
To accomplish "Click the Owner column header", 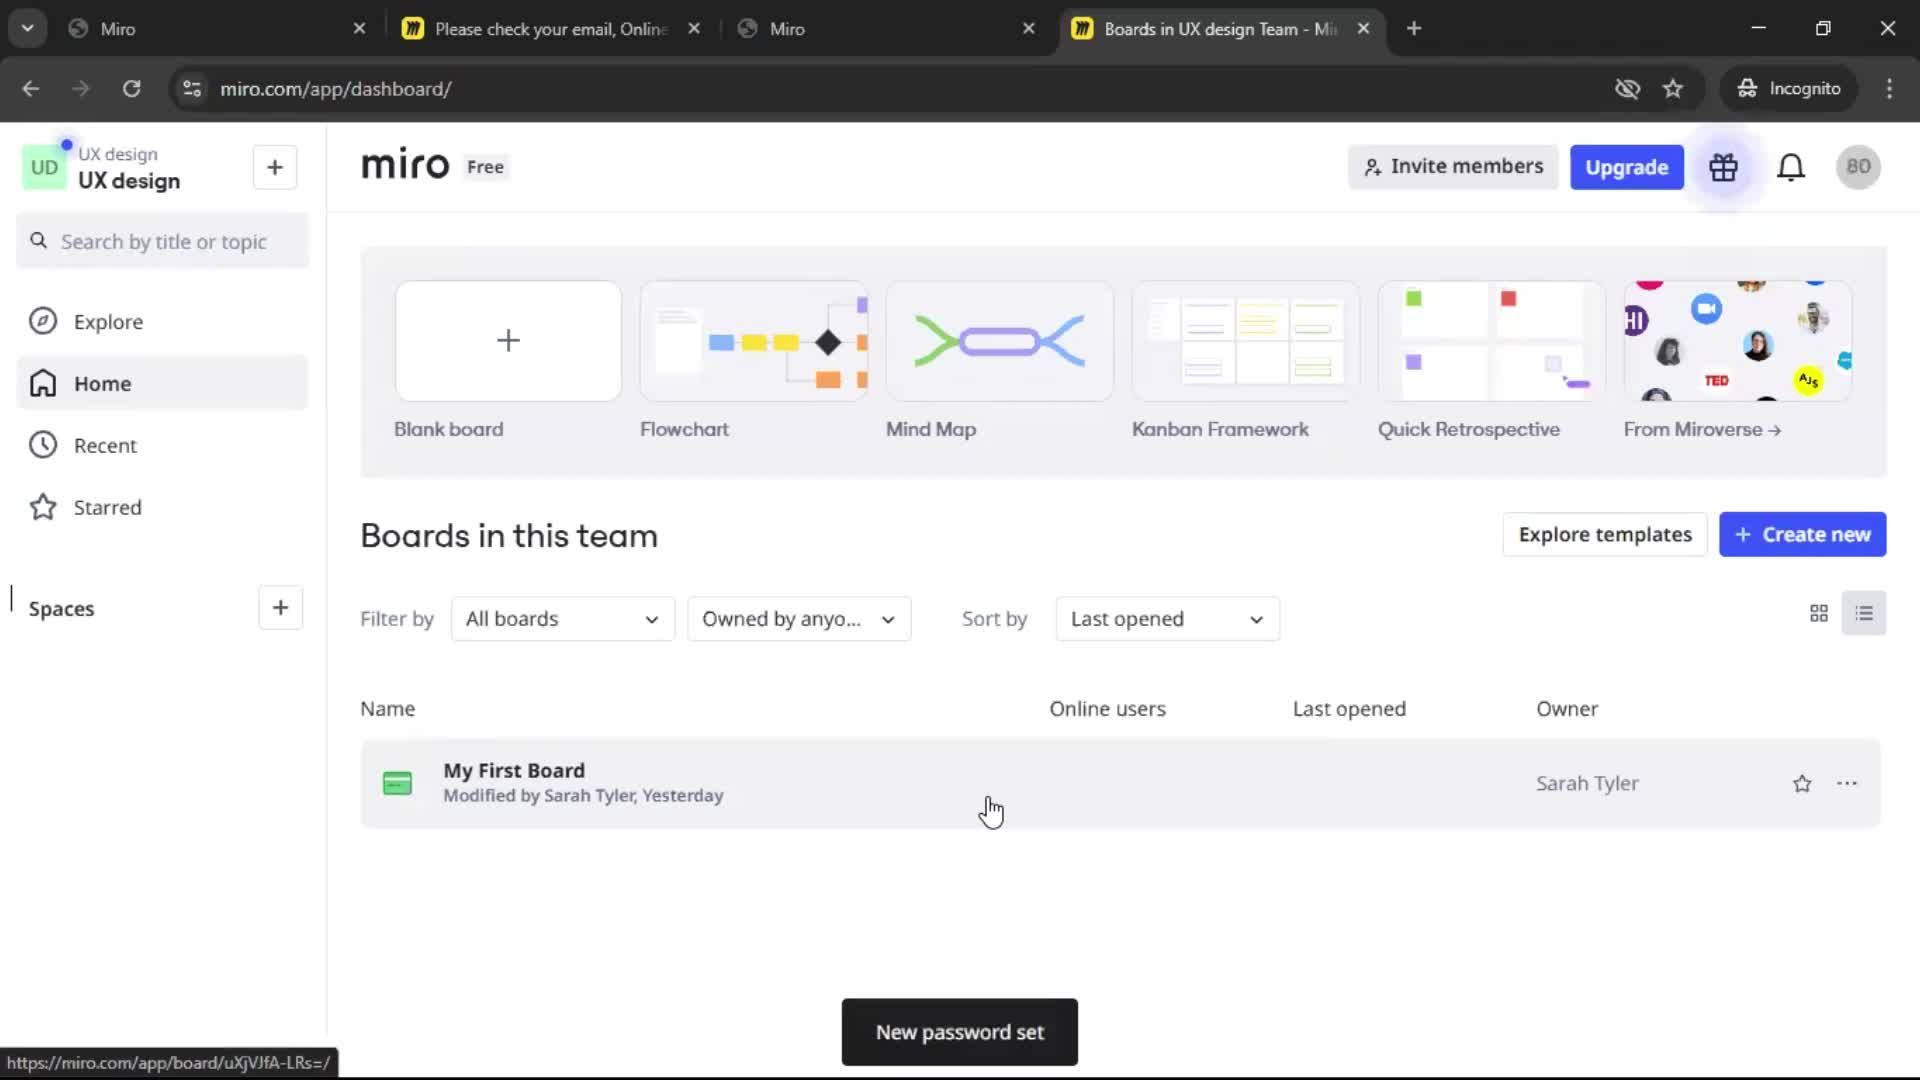I will [x=1567, y=709].
